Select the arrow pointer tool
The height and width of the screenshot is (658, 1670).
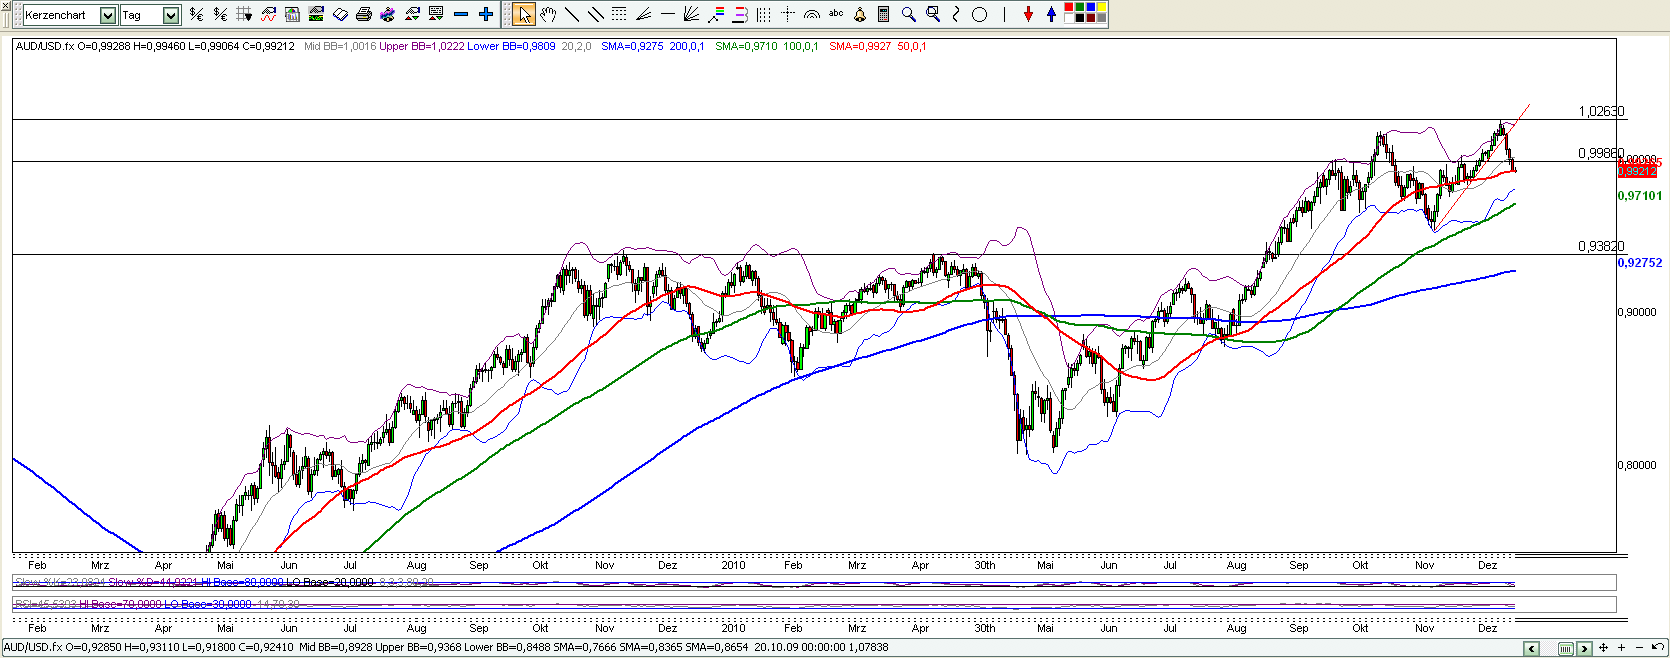pos(524,14)
